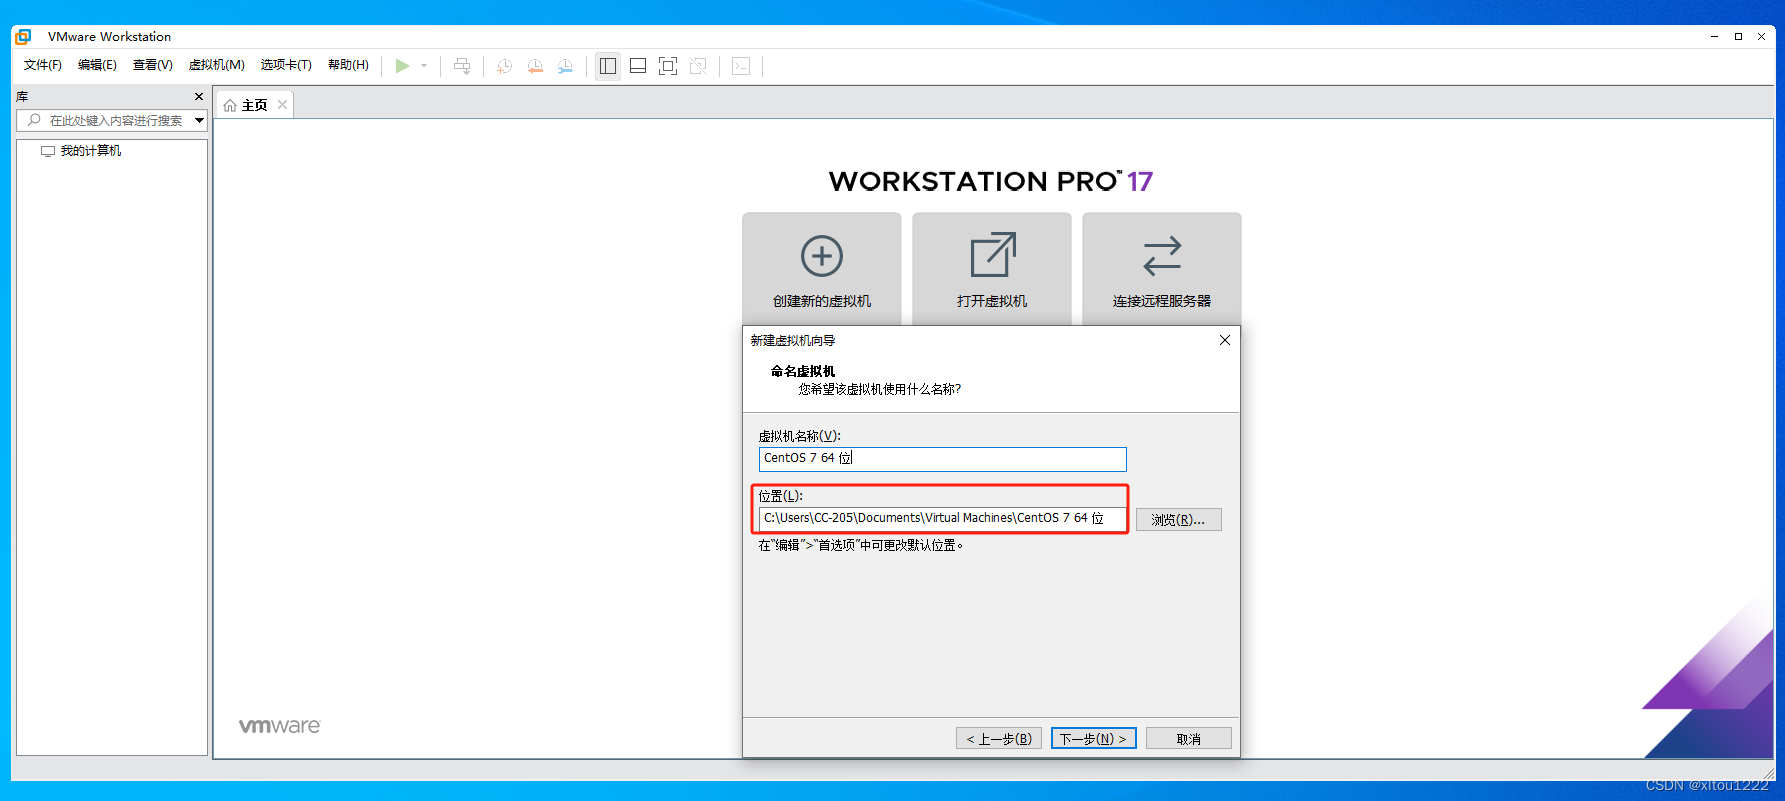Image resolution: width=1785 pixels, height=801 pixels.
Task: Click the Unity mode toolbar icon
Action: click(698, 66)
